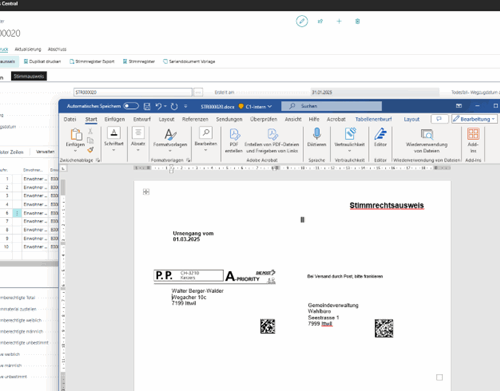Click Seriendokument Vorlage action
Viewport: 500px width, 391px height.
pyautogui.click(x=189, y=61)
